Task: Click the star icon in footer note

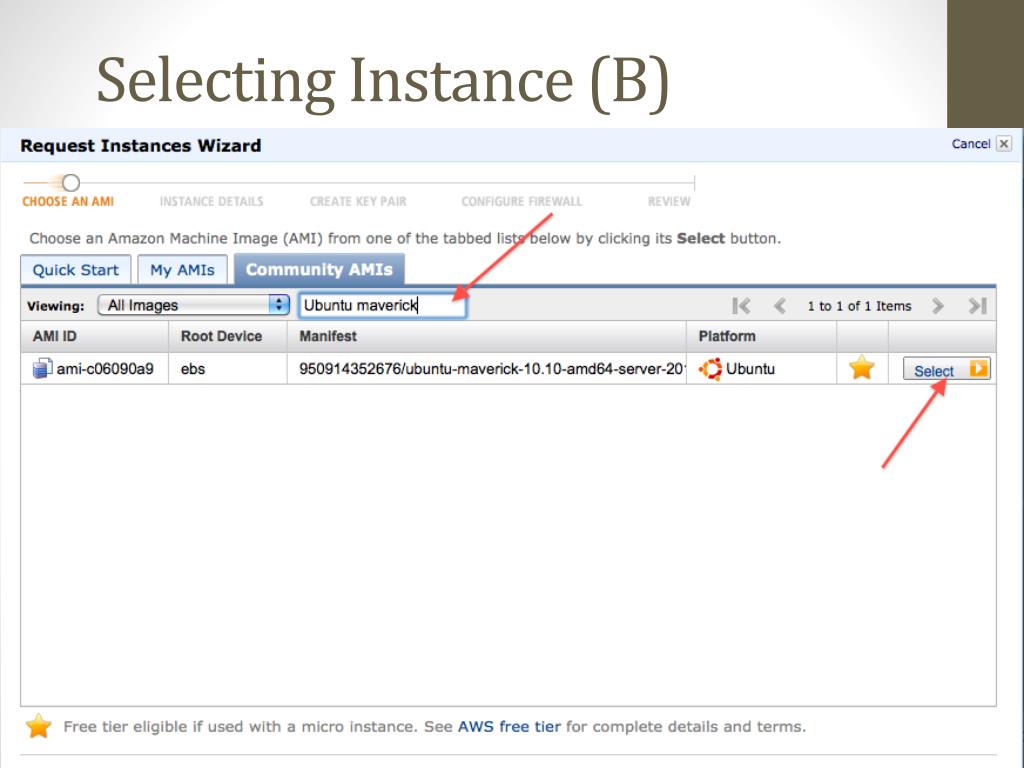Action: (39, 727)
